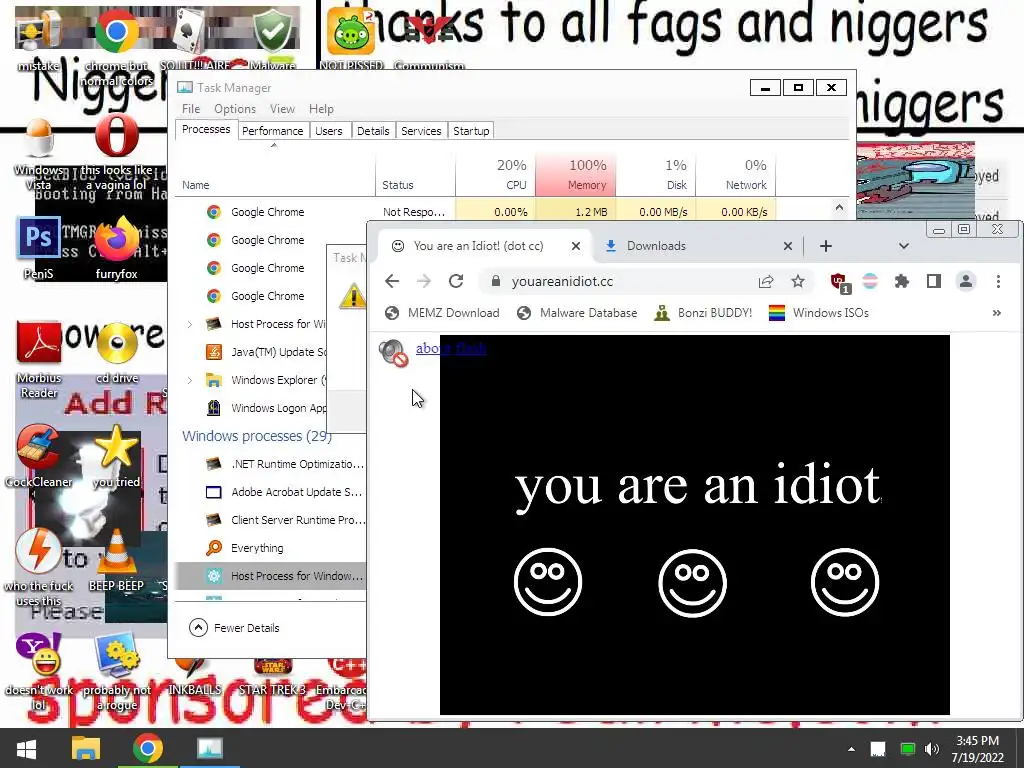Bookmark this page with the star icon
This screenshot has height=768, width=1024.
pos(797,281)
